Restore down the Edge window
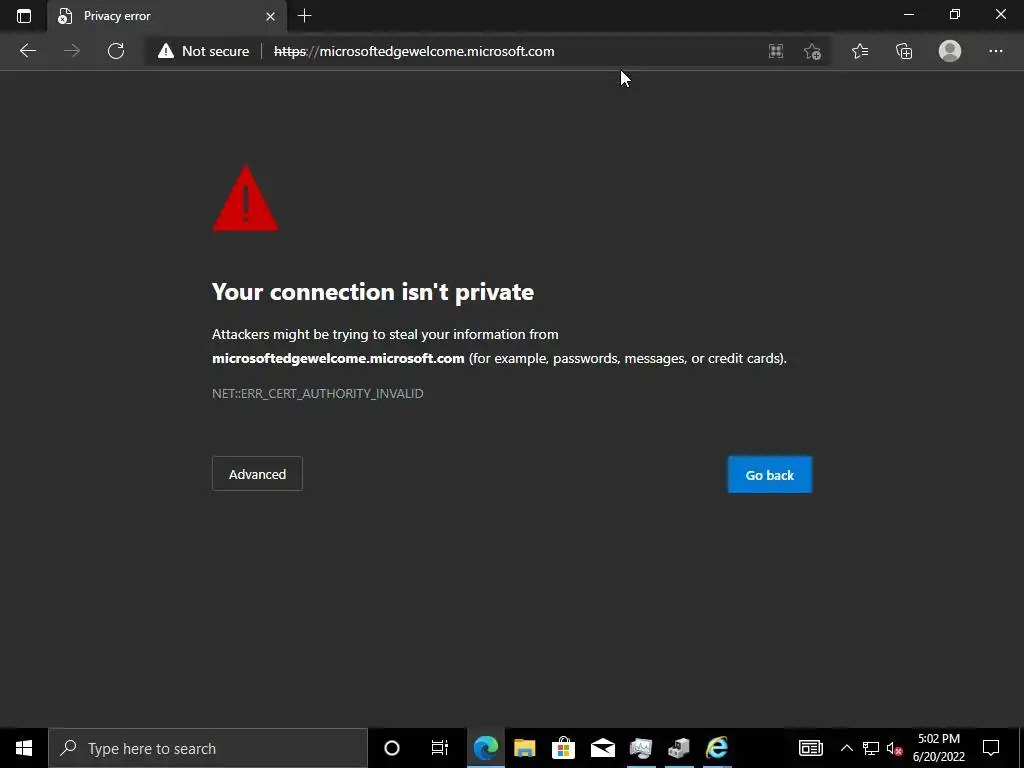This screenshot has height=768, width=1024. 955,14
